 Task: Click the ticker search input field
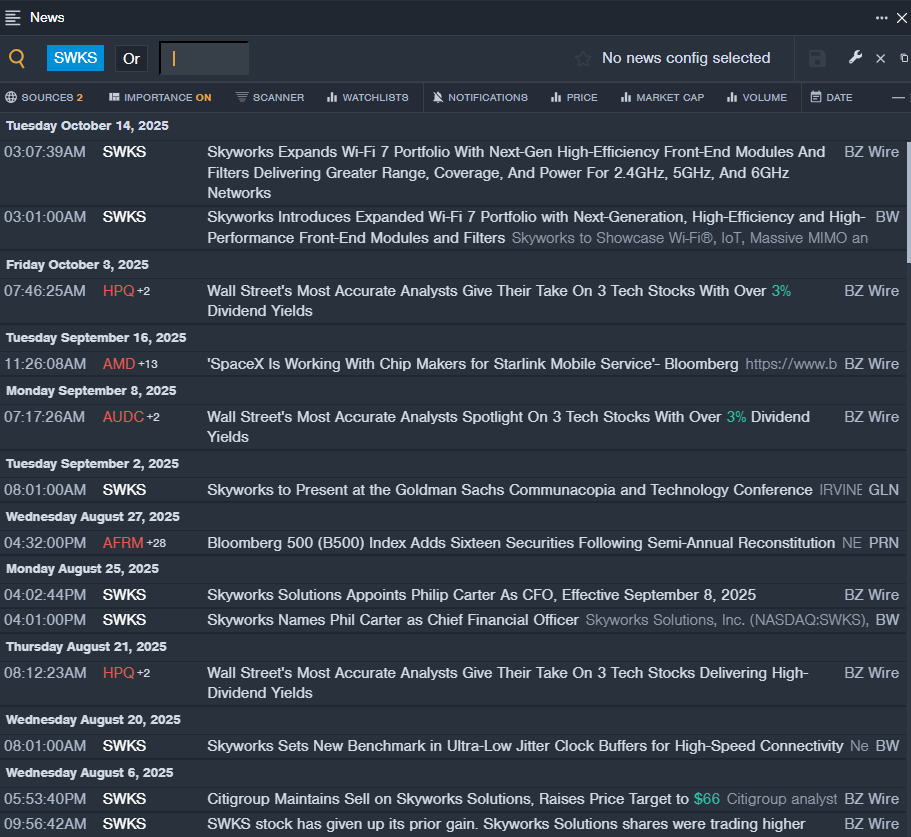[205, 59]
